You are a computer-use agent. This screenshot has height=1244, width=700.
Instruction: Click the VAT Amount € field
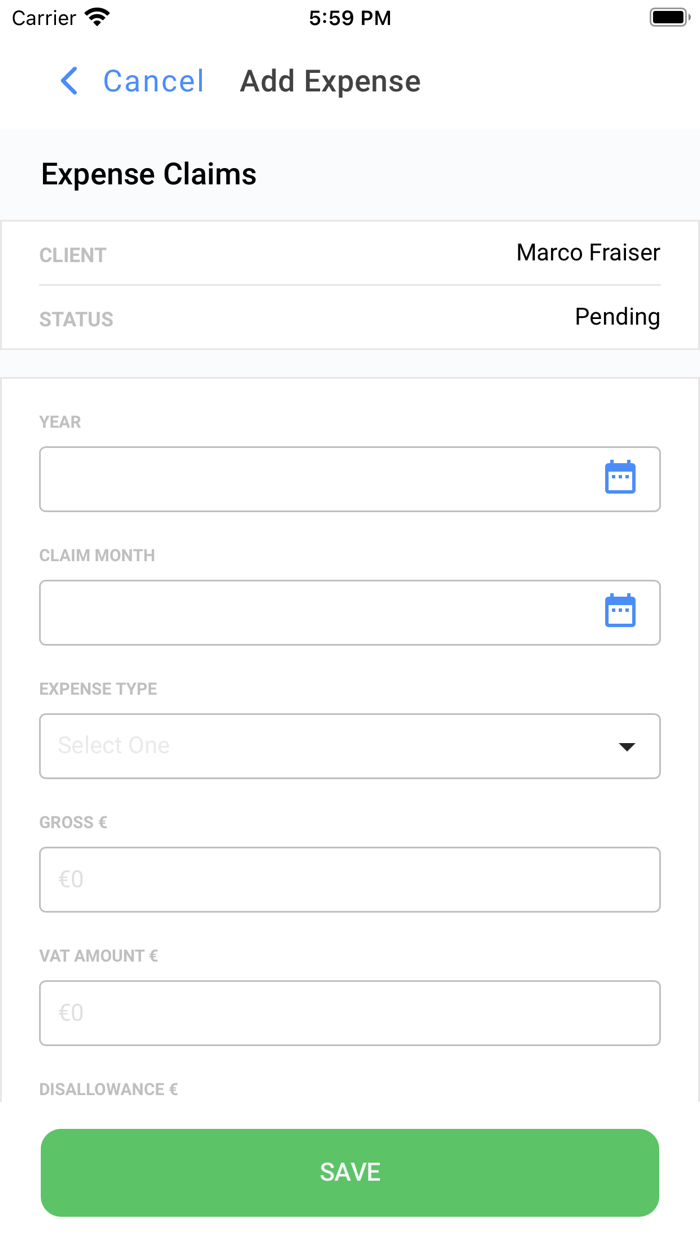(350, 1012)
